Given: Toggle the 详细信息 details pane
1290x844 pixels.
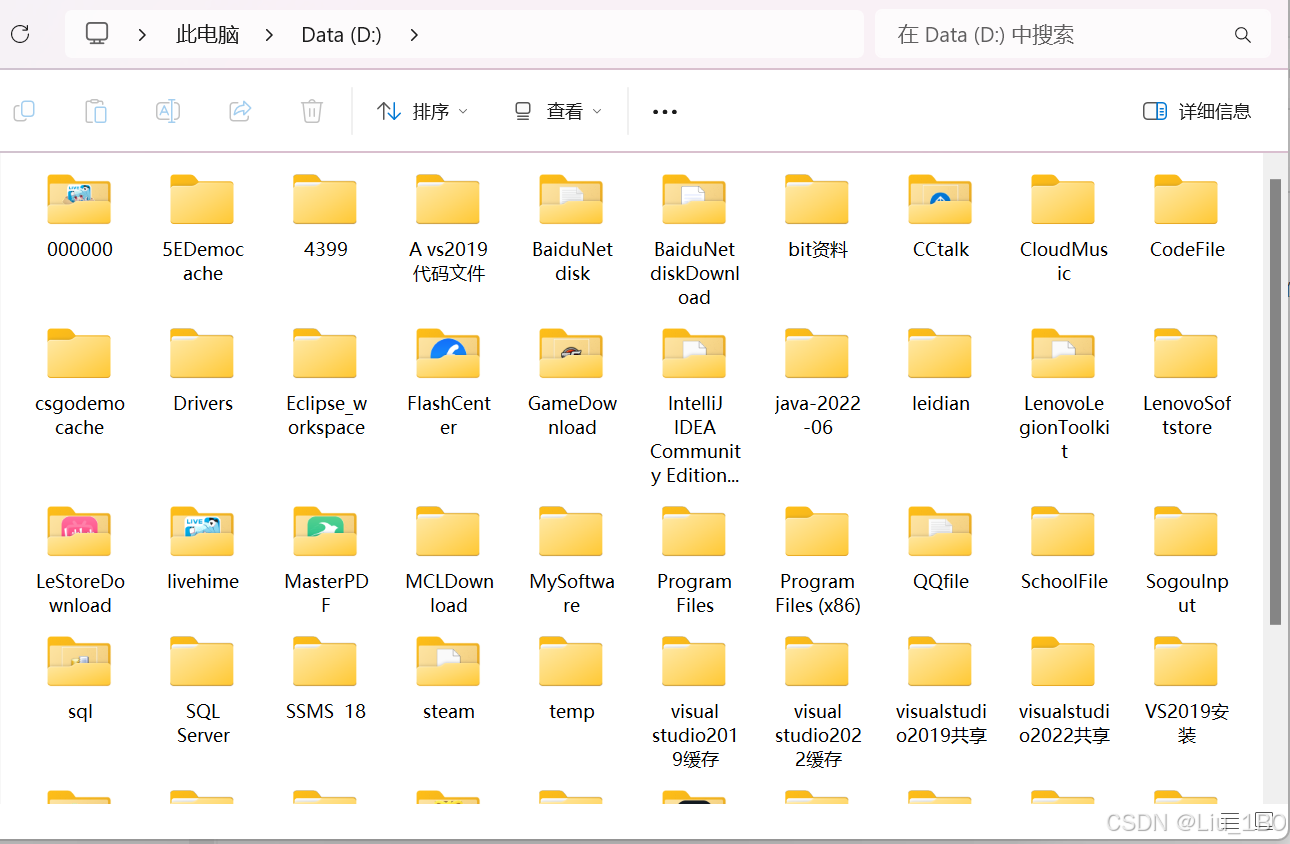Looking at the screenshot, I should (x=1197, y=111).
